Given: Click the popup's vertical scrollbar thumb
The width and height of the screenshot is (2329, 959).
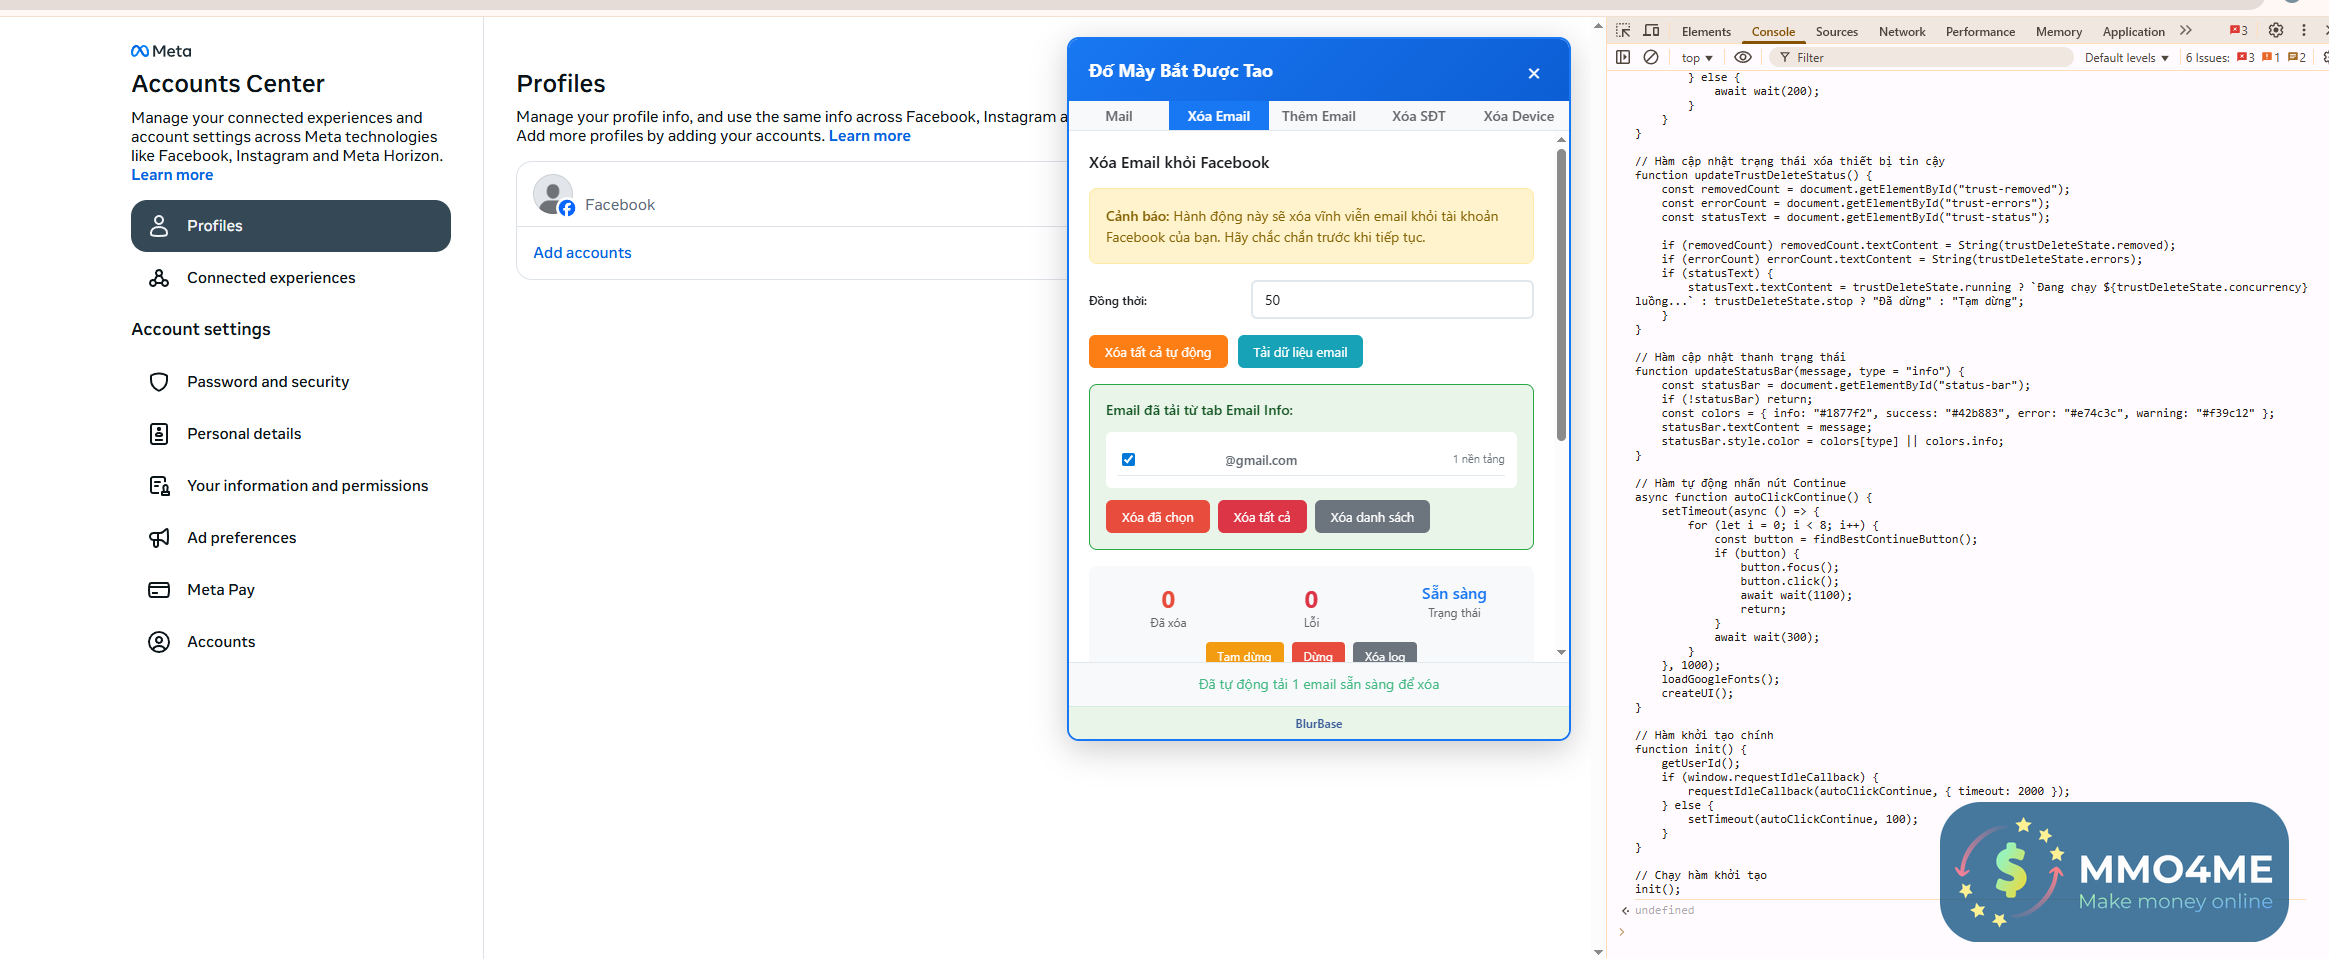Looking at the screenshot, I should click(x=1561, y=295).
